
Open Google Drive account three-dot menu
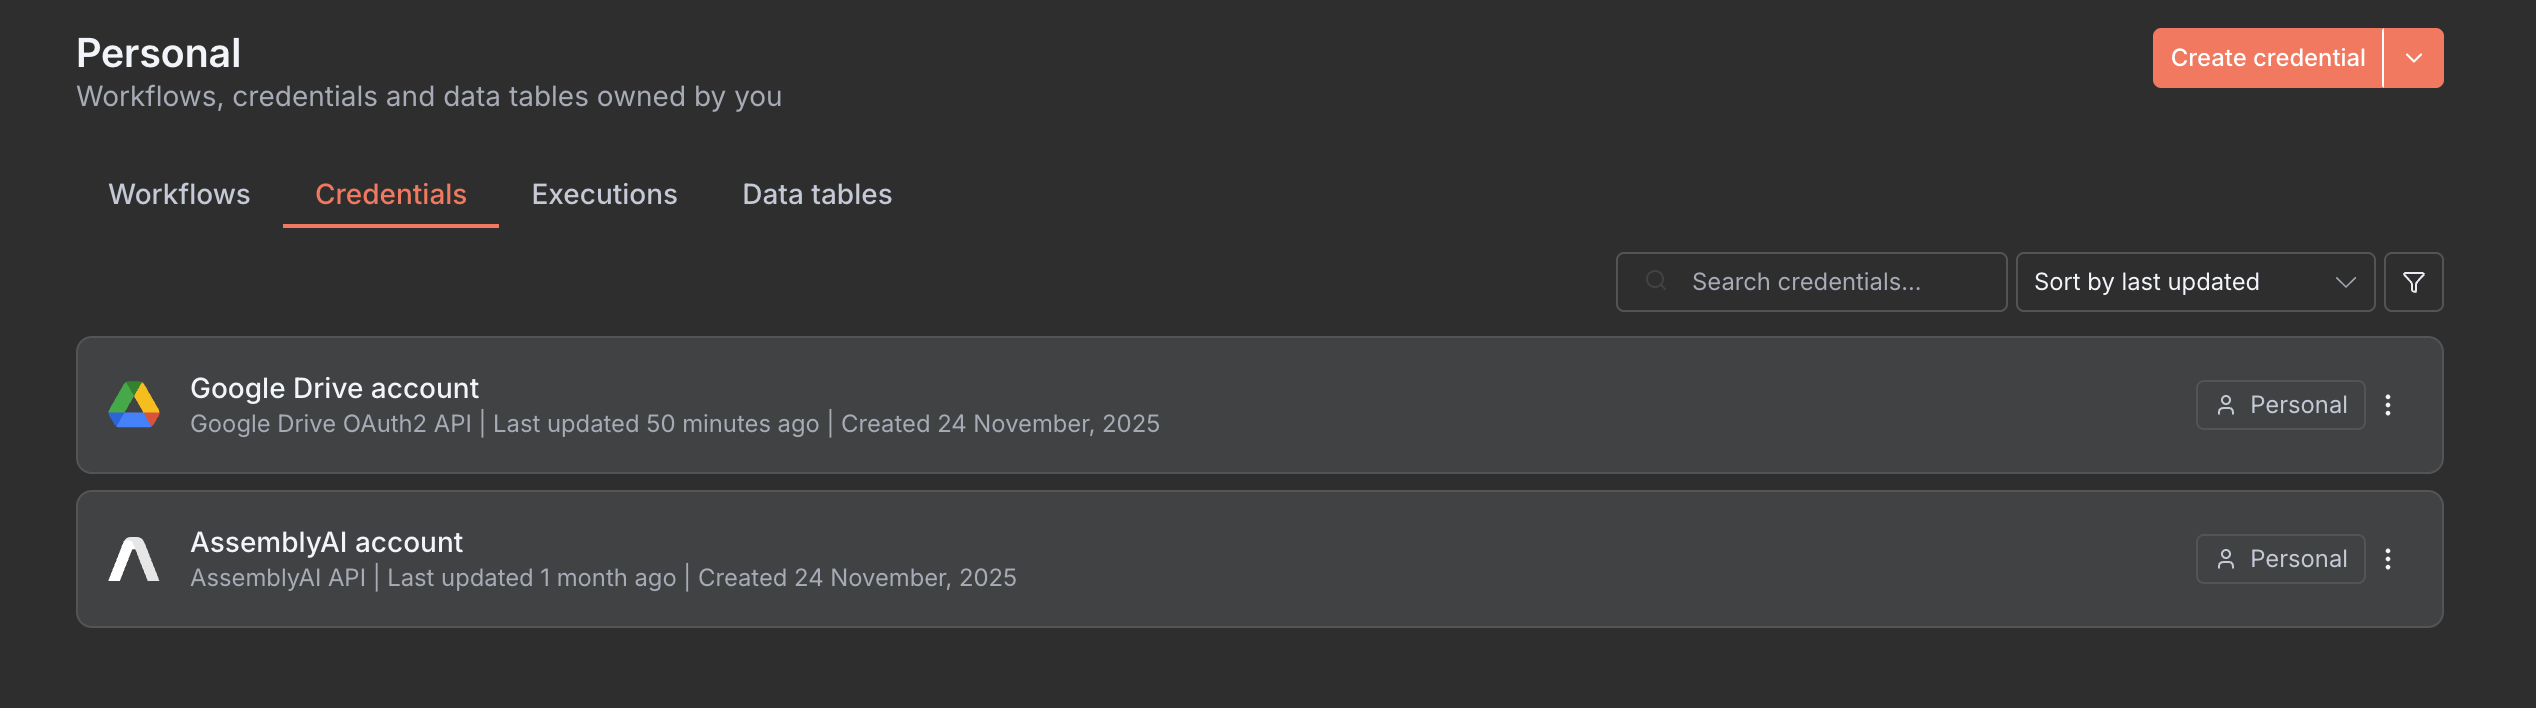point(2388,405)
